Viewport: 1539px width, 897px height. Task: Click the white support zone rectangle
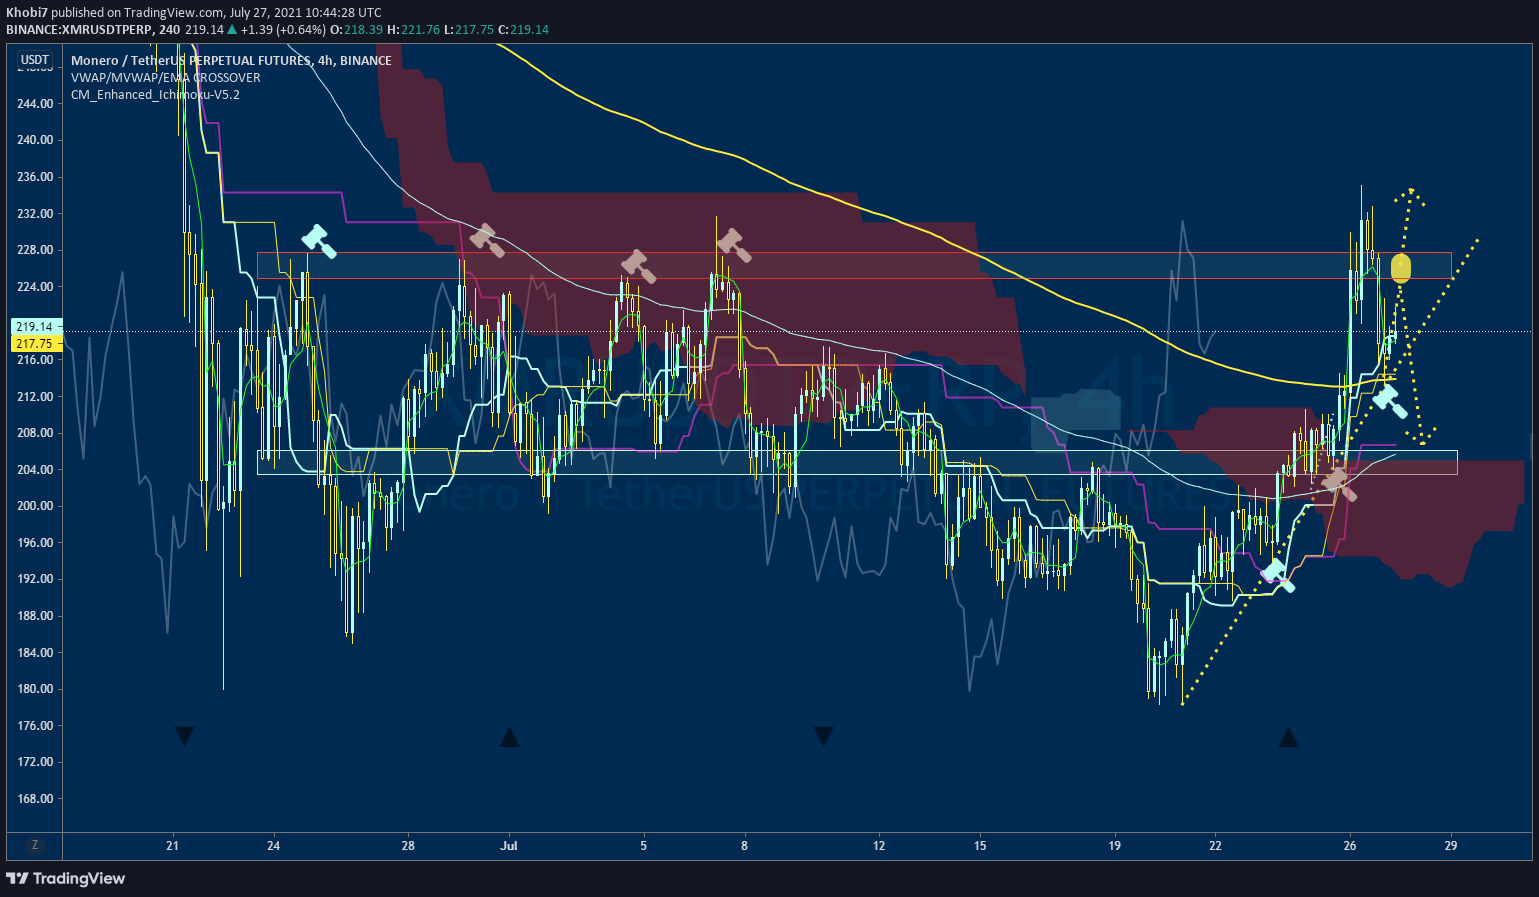(x=857, y=462)
